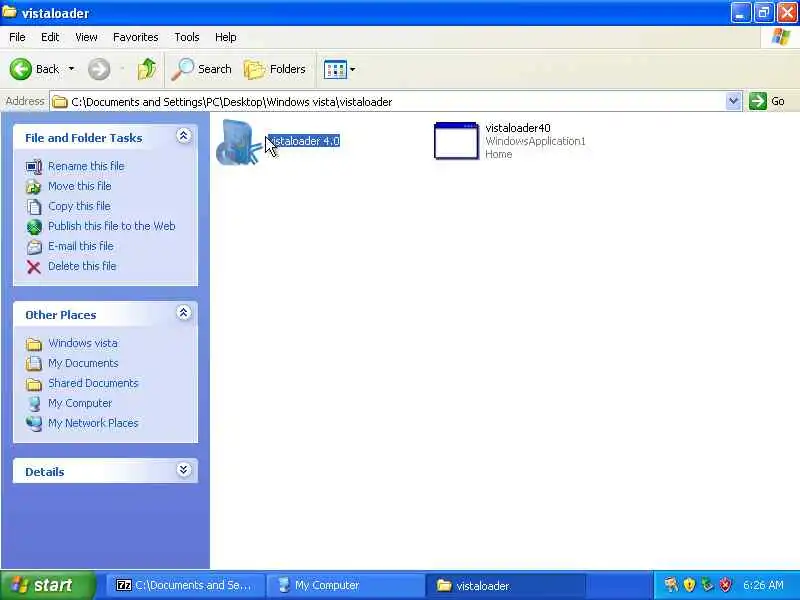This screenshot has width=800, height=600.
Task: Click the 6:26 AM taskbar clock
Action: pyautogui.click(x=763, y=585)
